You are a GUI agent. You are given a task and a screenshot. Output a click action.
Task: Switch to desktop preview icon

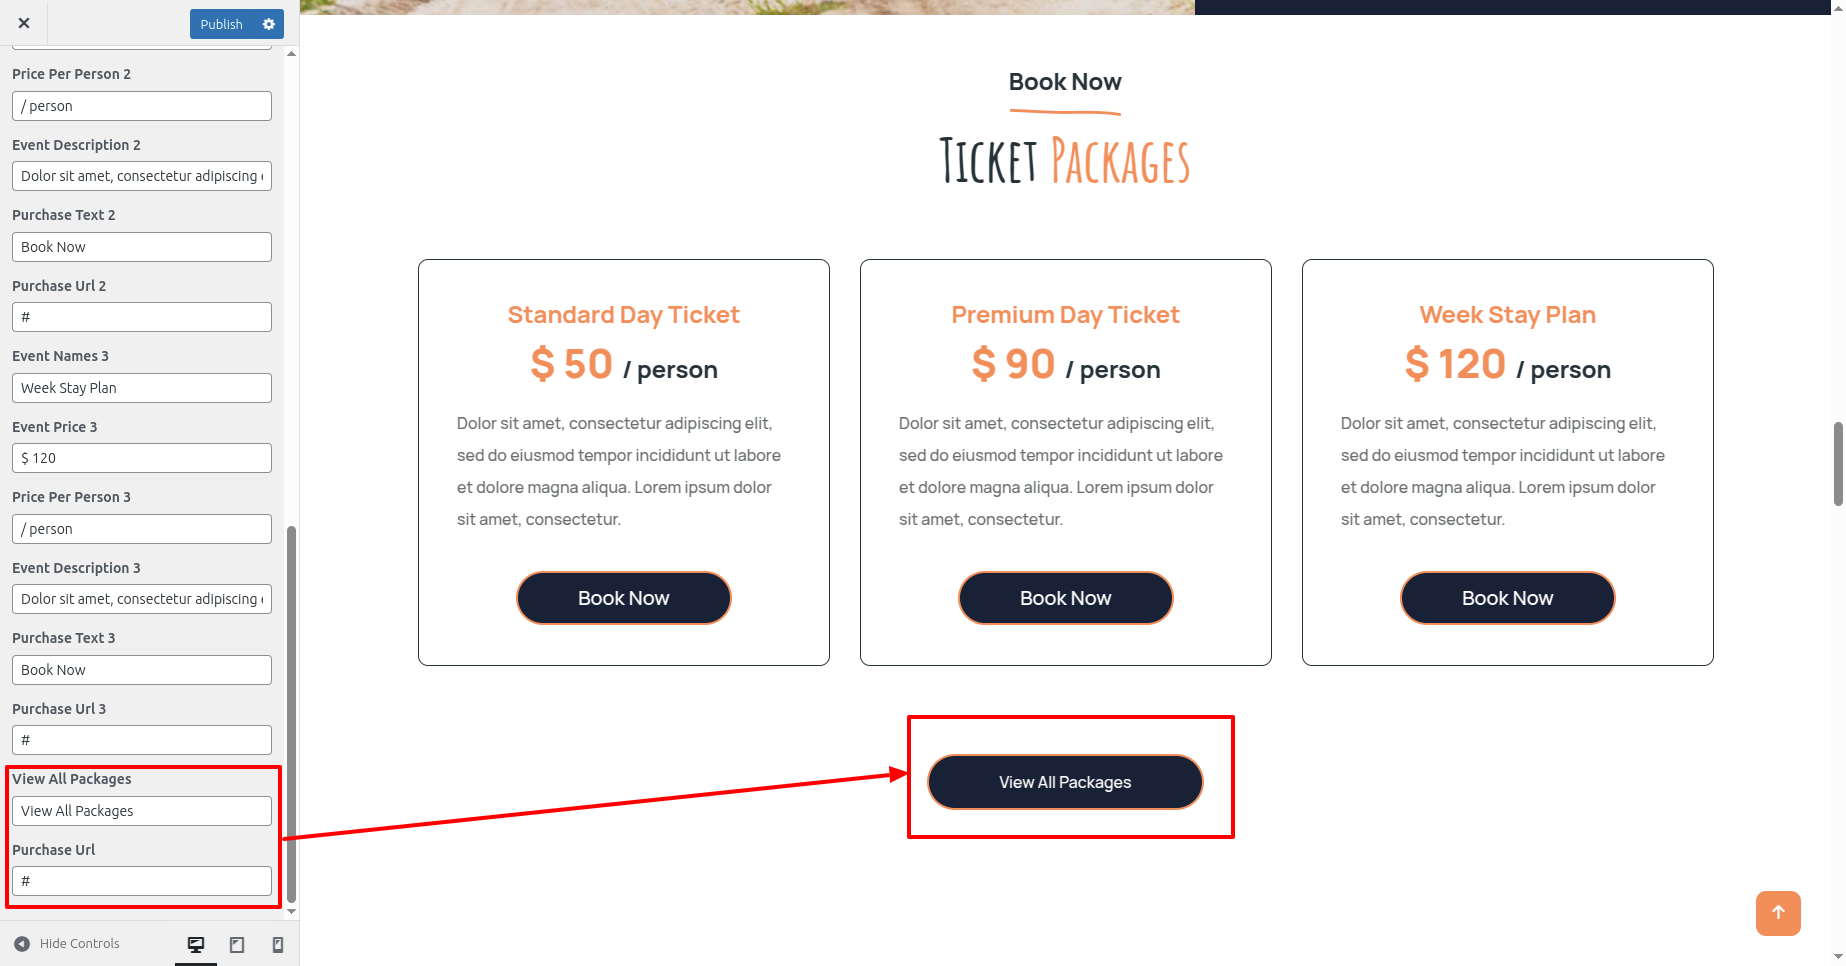(x=196, y=944)
